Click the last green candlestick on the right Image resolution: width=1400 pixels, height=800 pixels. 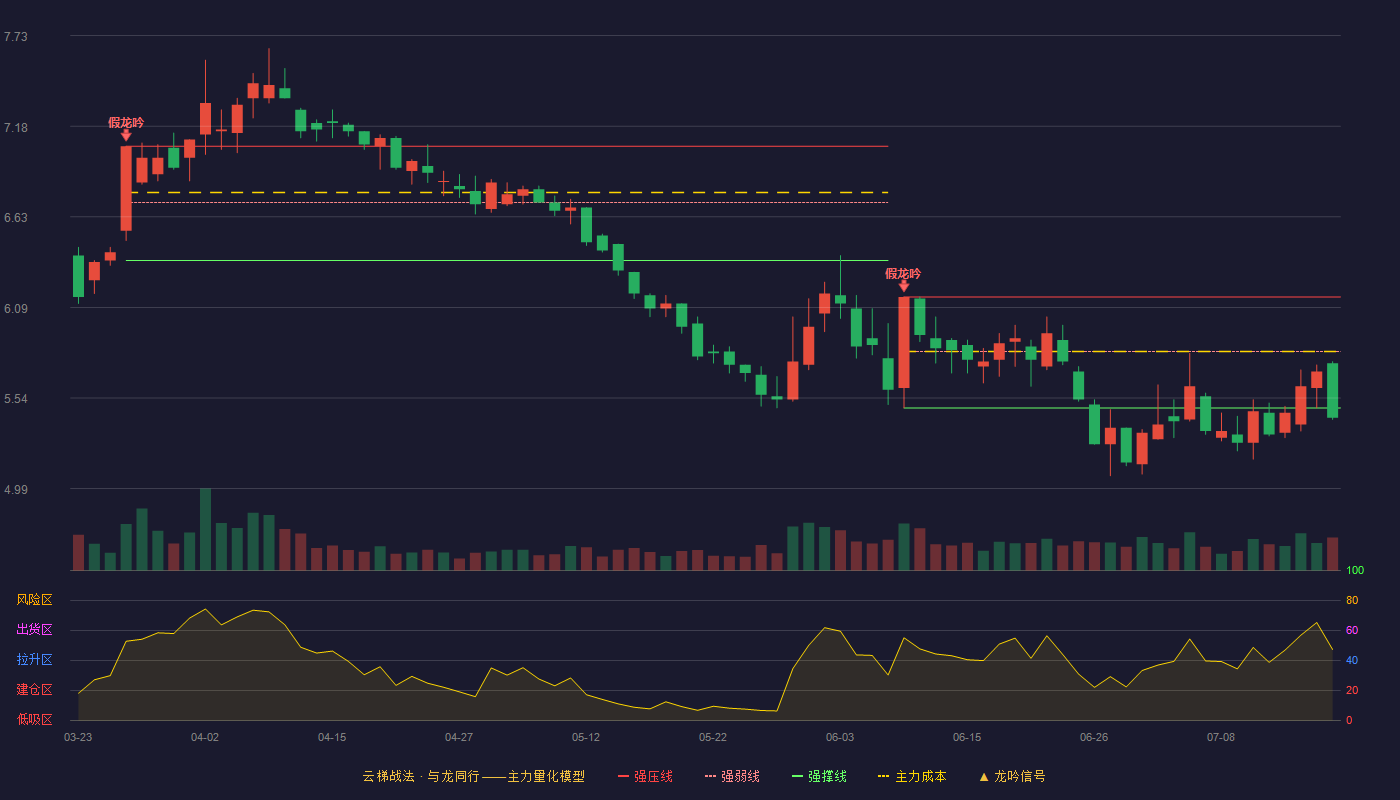(x=1333, y=390)
